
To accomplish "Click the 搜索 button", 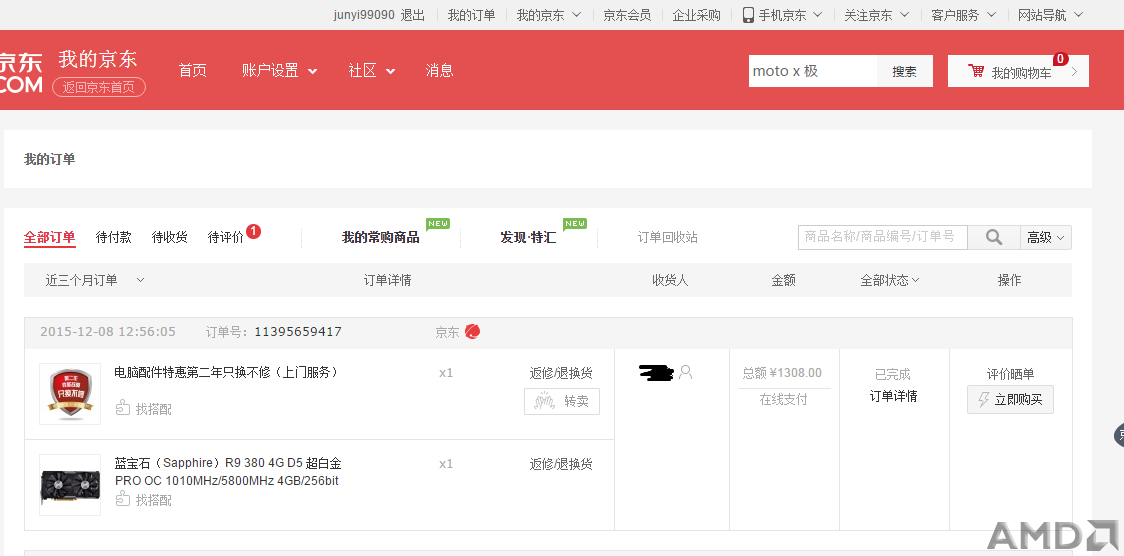I will [x=905, y=71].
